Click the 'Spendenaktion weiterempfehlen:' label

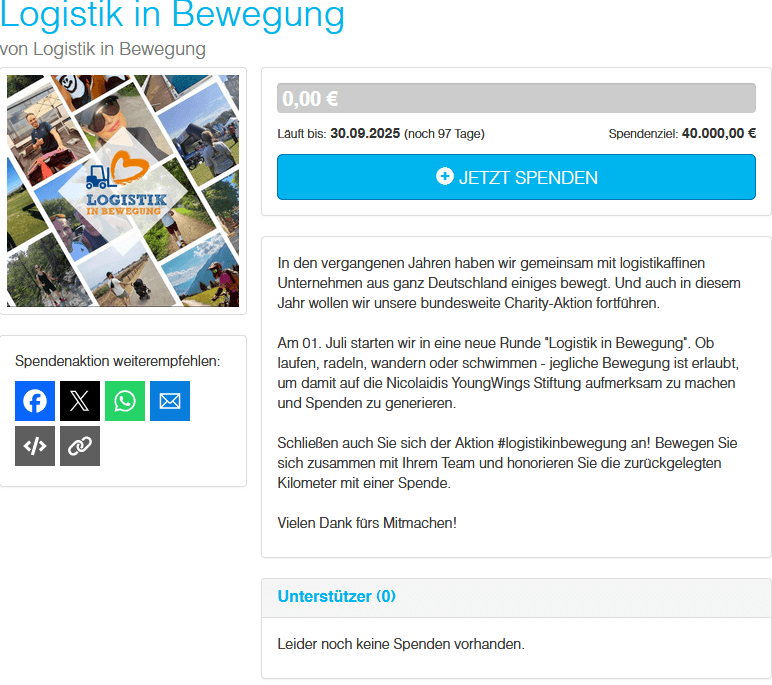click(x=118, y=361)
